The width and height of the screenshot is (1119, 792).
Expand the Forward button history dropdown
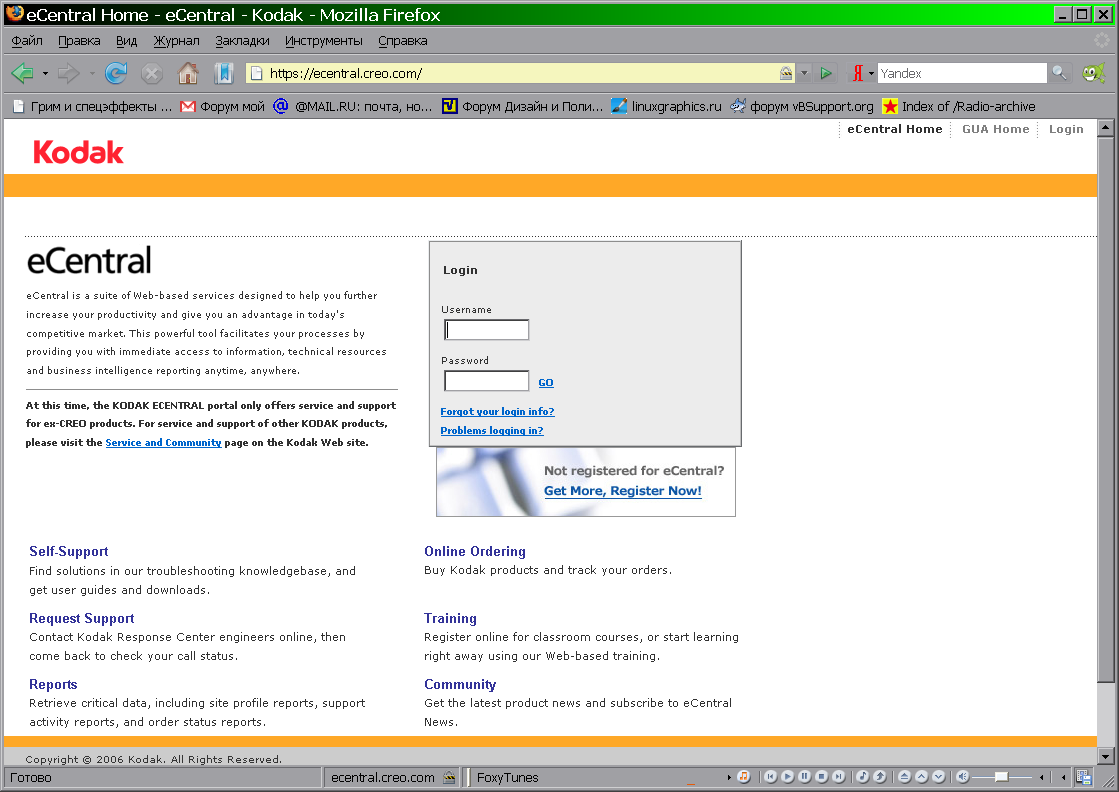91,73
